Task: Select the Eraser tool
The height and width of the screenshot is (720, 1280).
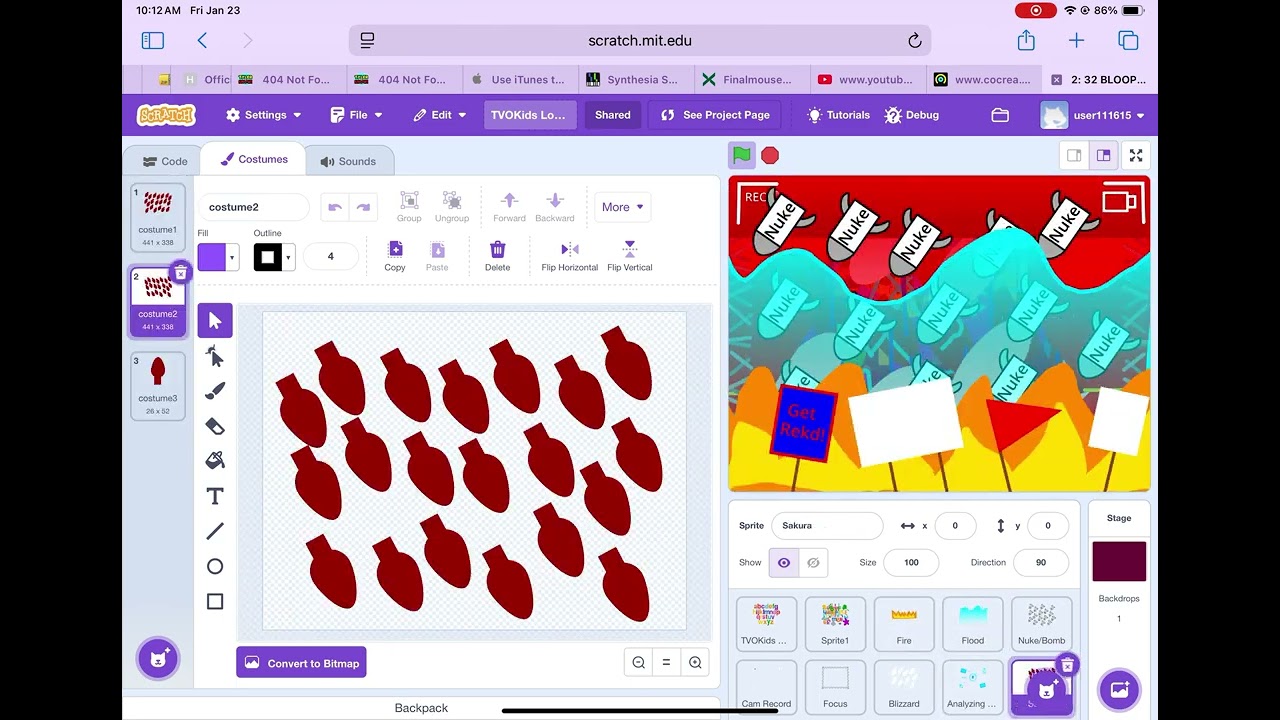Action: (x=215, y=426)
